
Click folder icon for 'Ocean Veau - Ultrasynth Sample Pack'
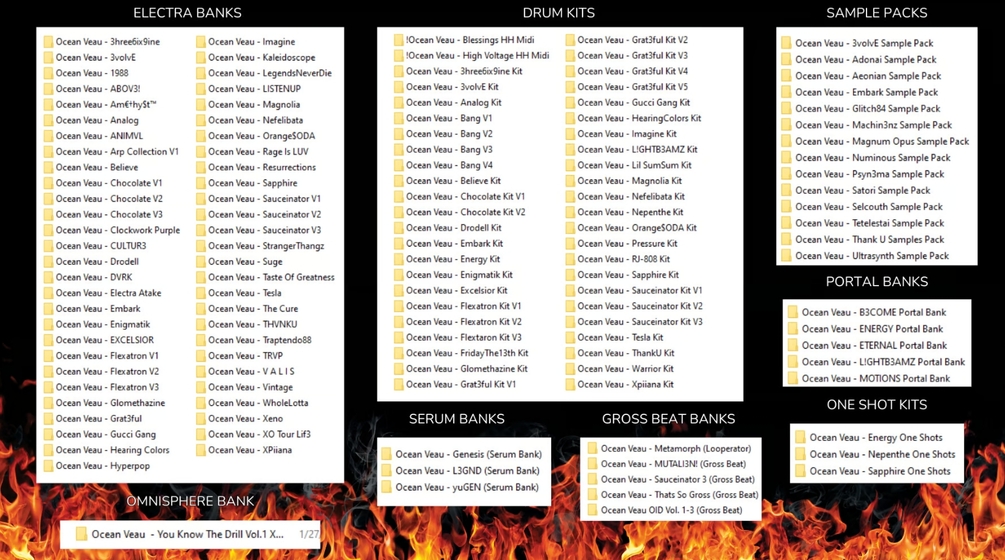pyautogui.click(x=786, y=256)
